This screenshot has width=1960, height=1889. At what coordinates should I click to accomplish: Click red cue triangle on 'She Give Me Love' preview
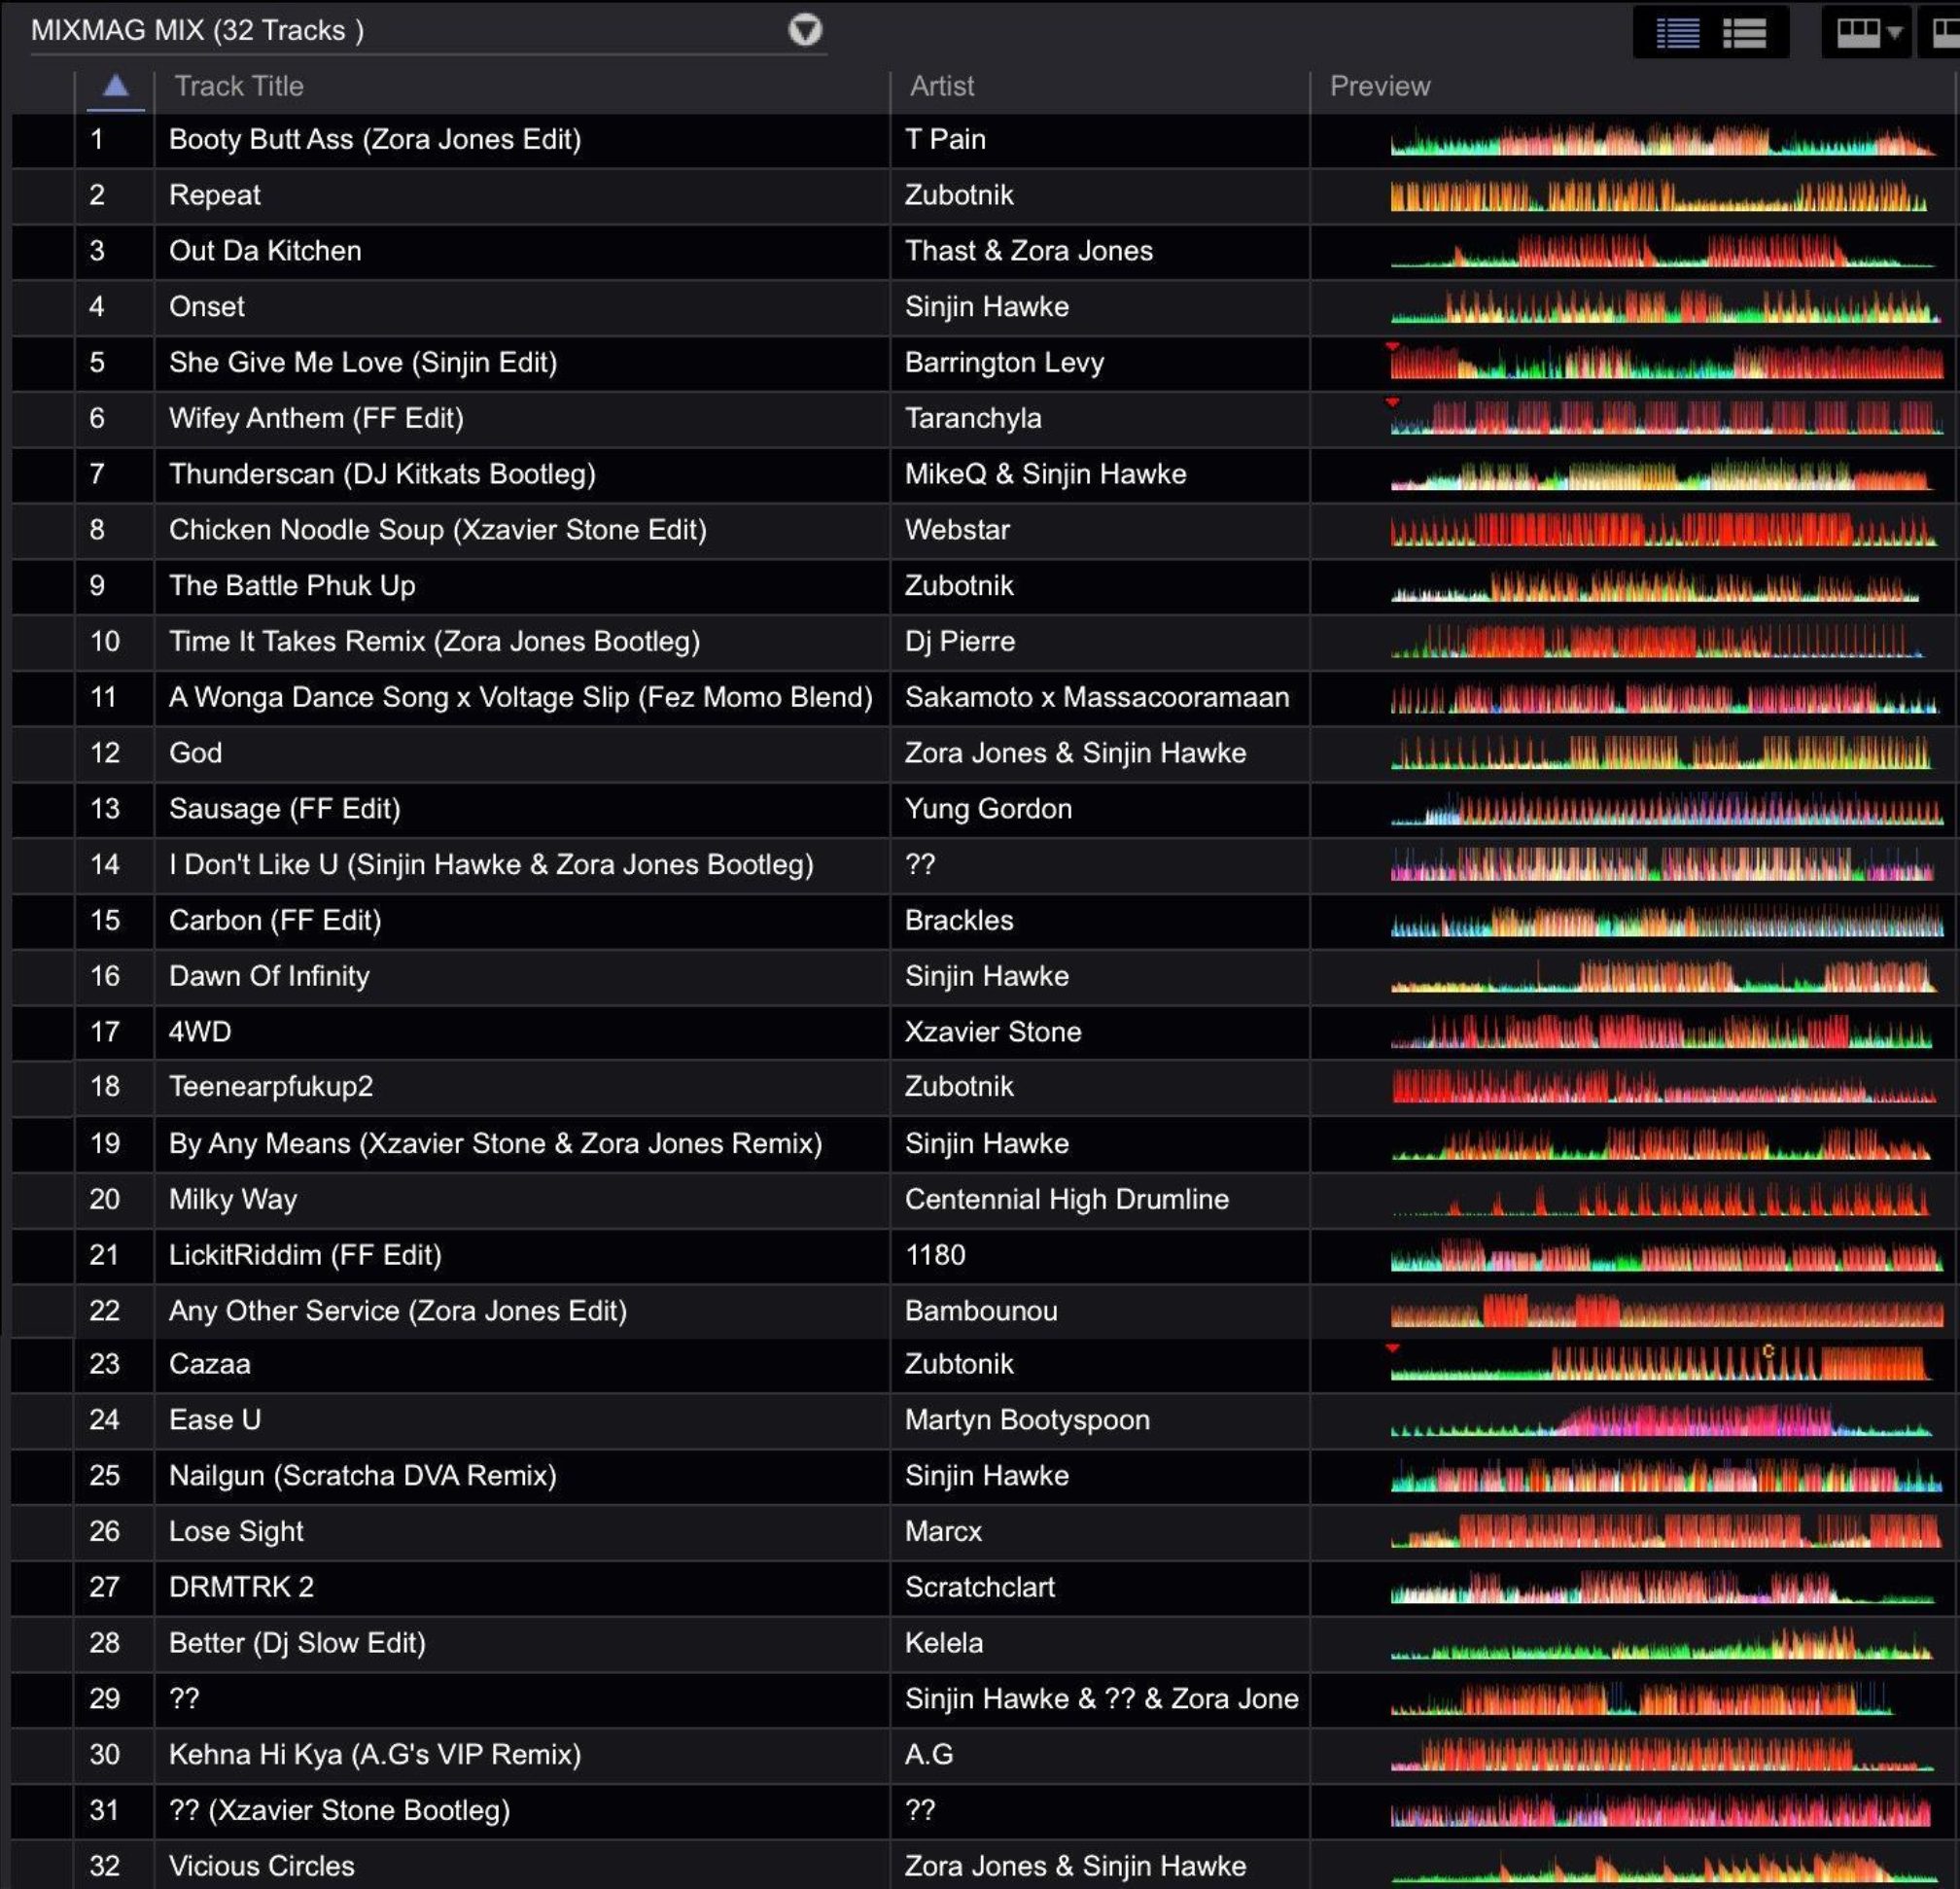pyautogui.click(x=1391, y=346)
